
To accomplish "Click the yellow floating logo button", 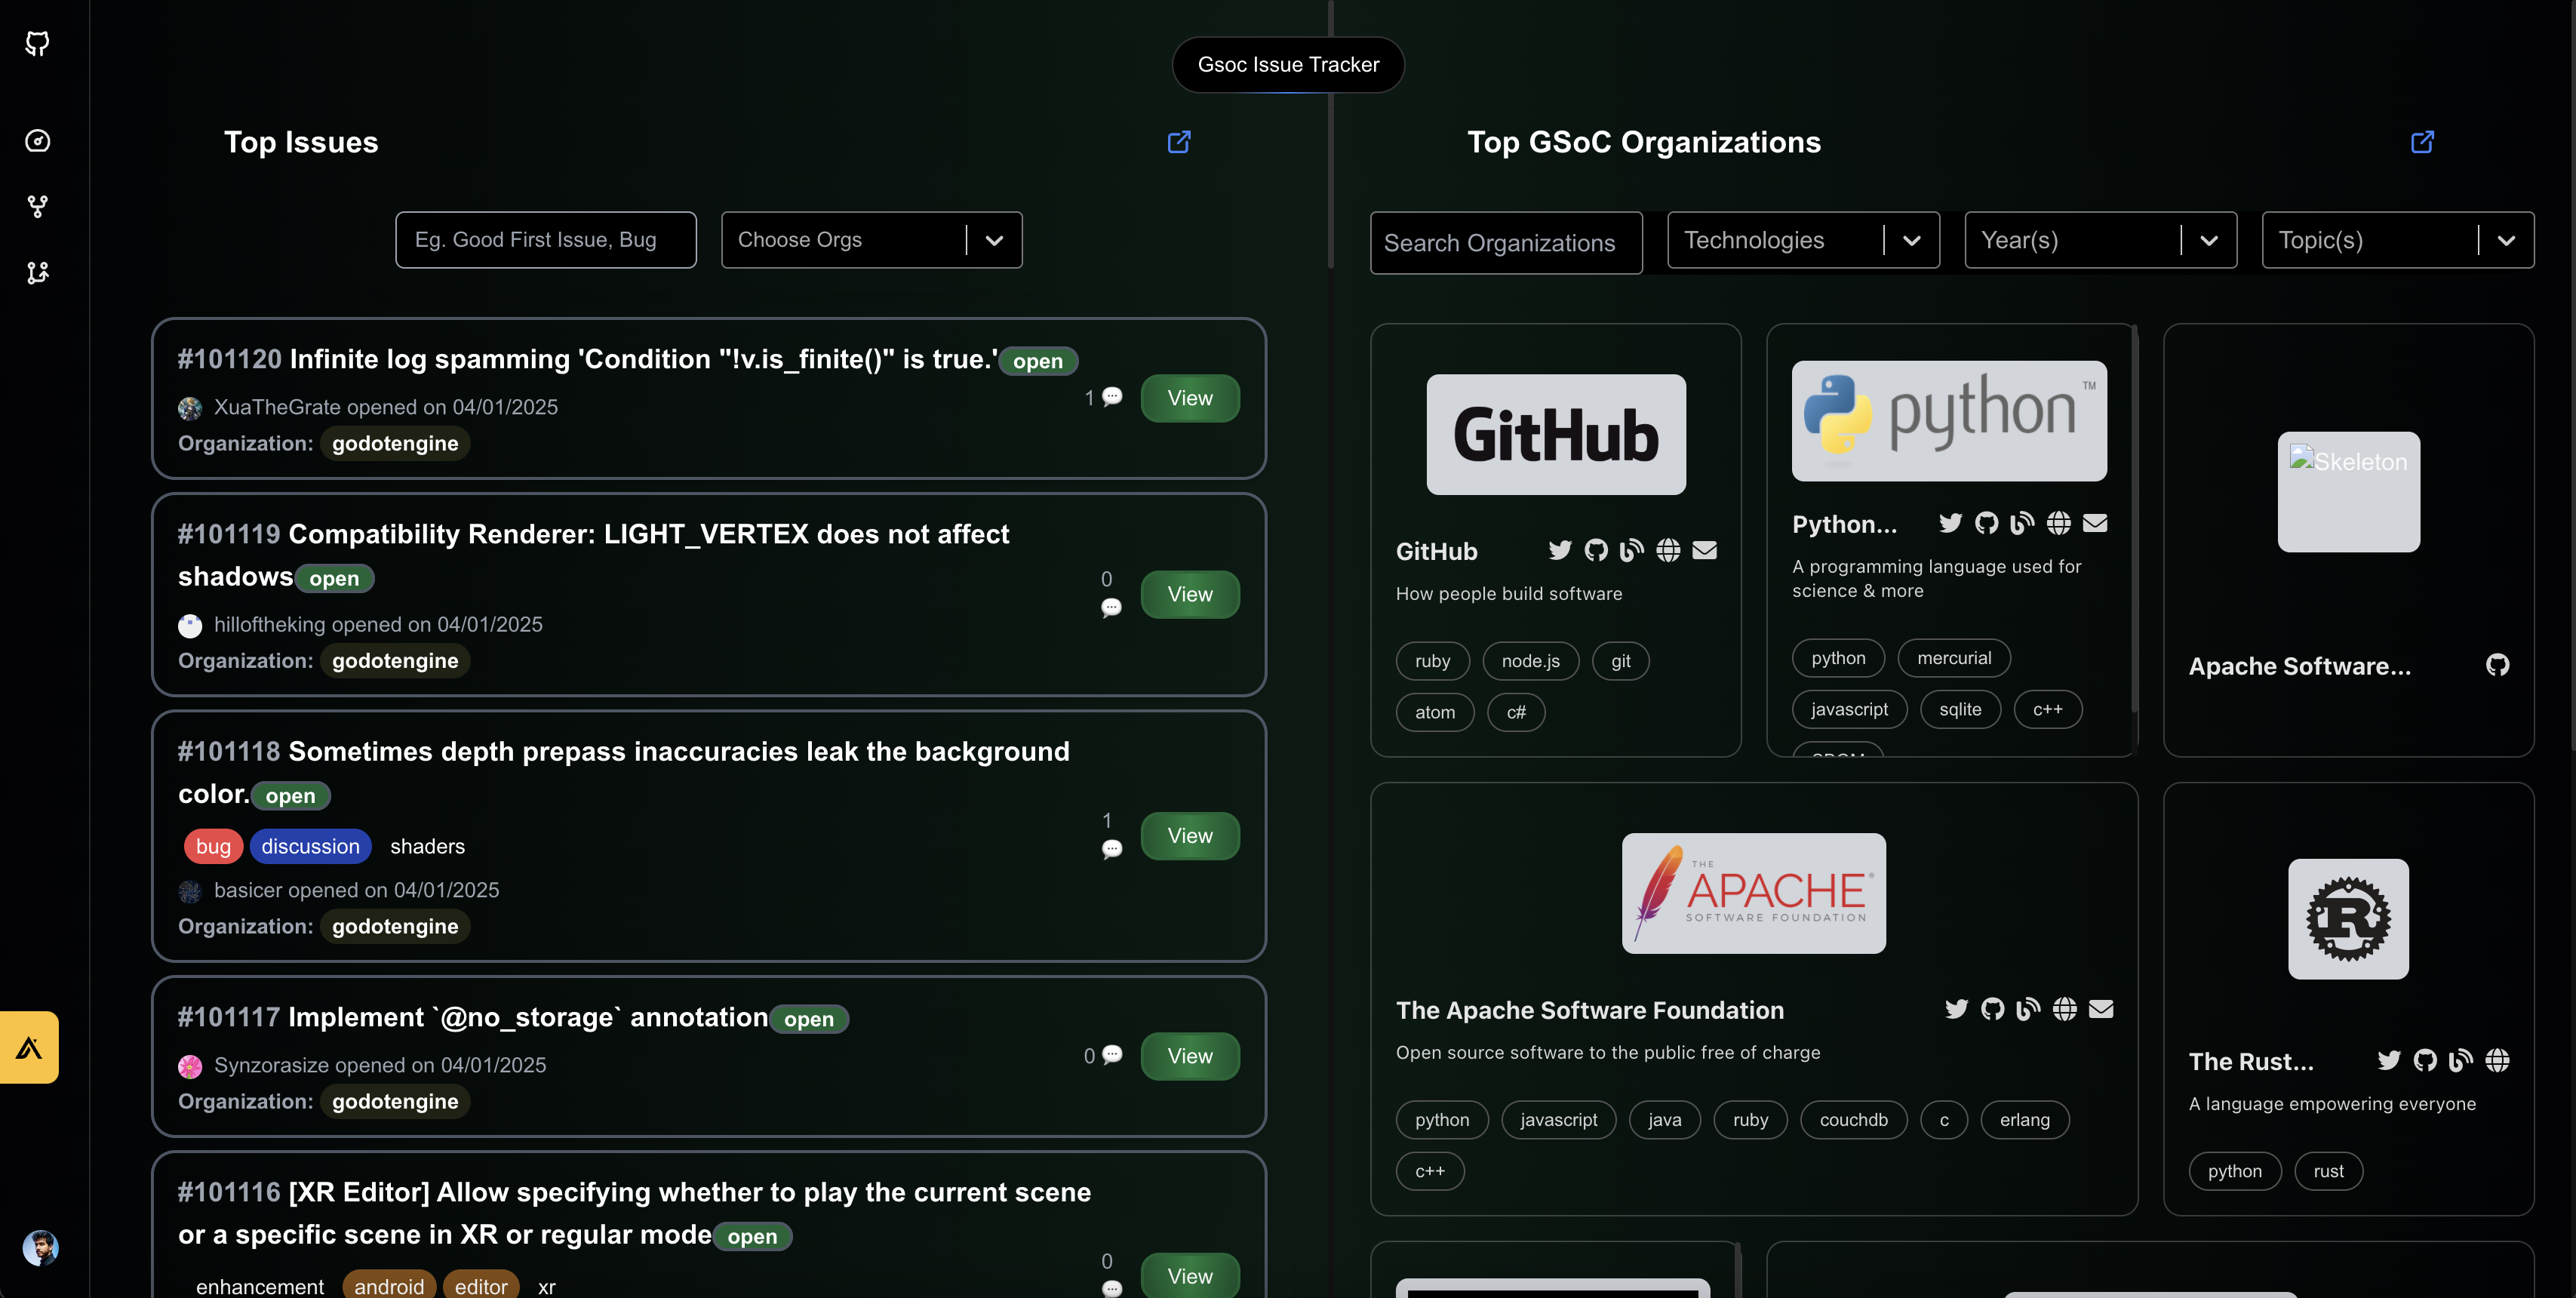I will click(29, 1047).
